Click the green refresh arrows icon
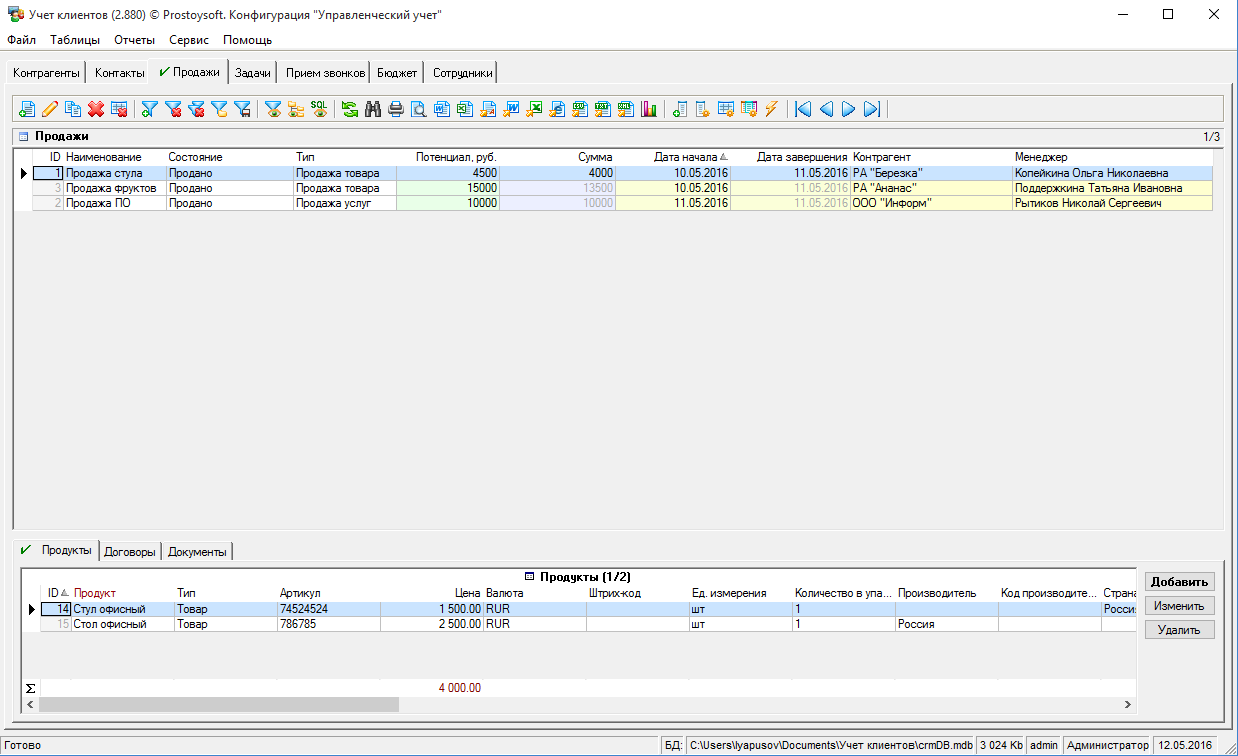The image size is (1238, 756). 350,109
